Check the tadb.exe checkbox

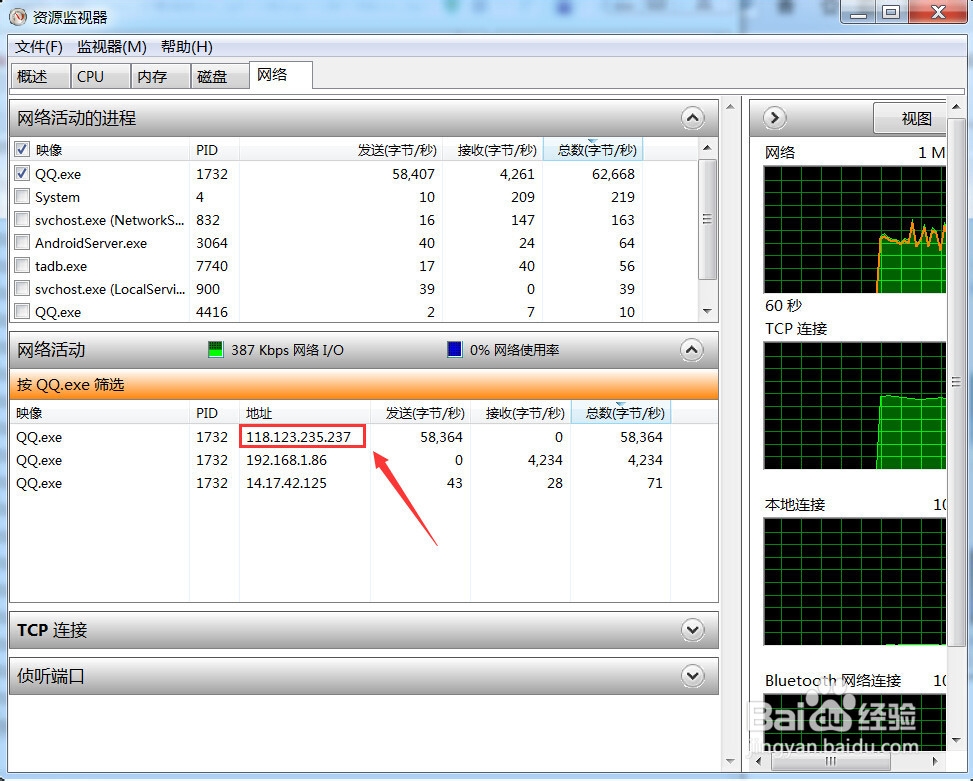coord(22,266)
